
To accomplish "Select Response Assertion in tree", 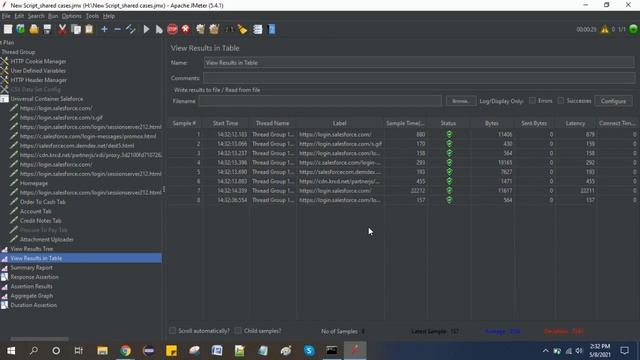I will pyautogui.click(x=34, y=277).
